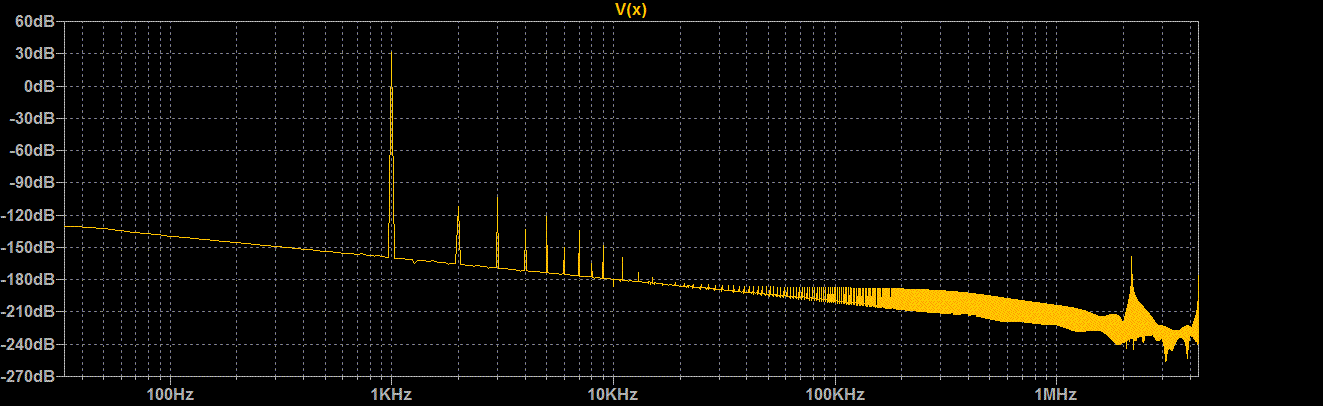This screenshot has height=406, width=1323.
Task: Click the -30dB vertical axis label
Action: pos(33,118)
